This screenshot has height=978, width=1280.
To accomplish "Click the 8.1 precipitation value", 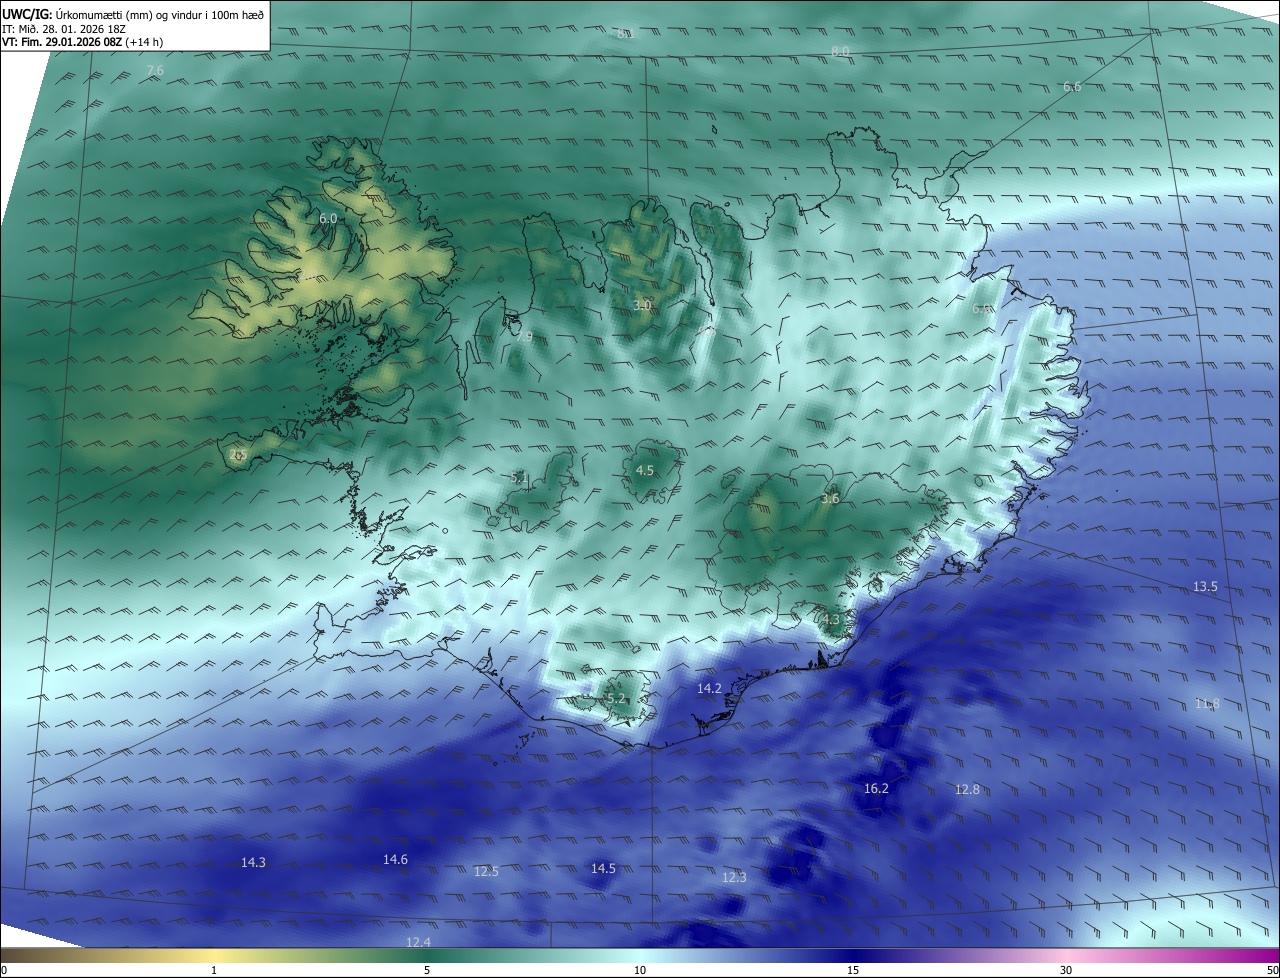I will click(626, 33).
